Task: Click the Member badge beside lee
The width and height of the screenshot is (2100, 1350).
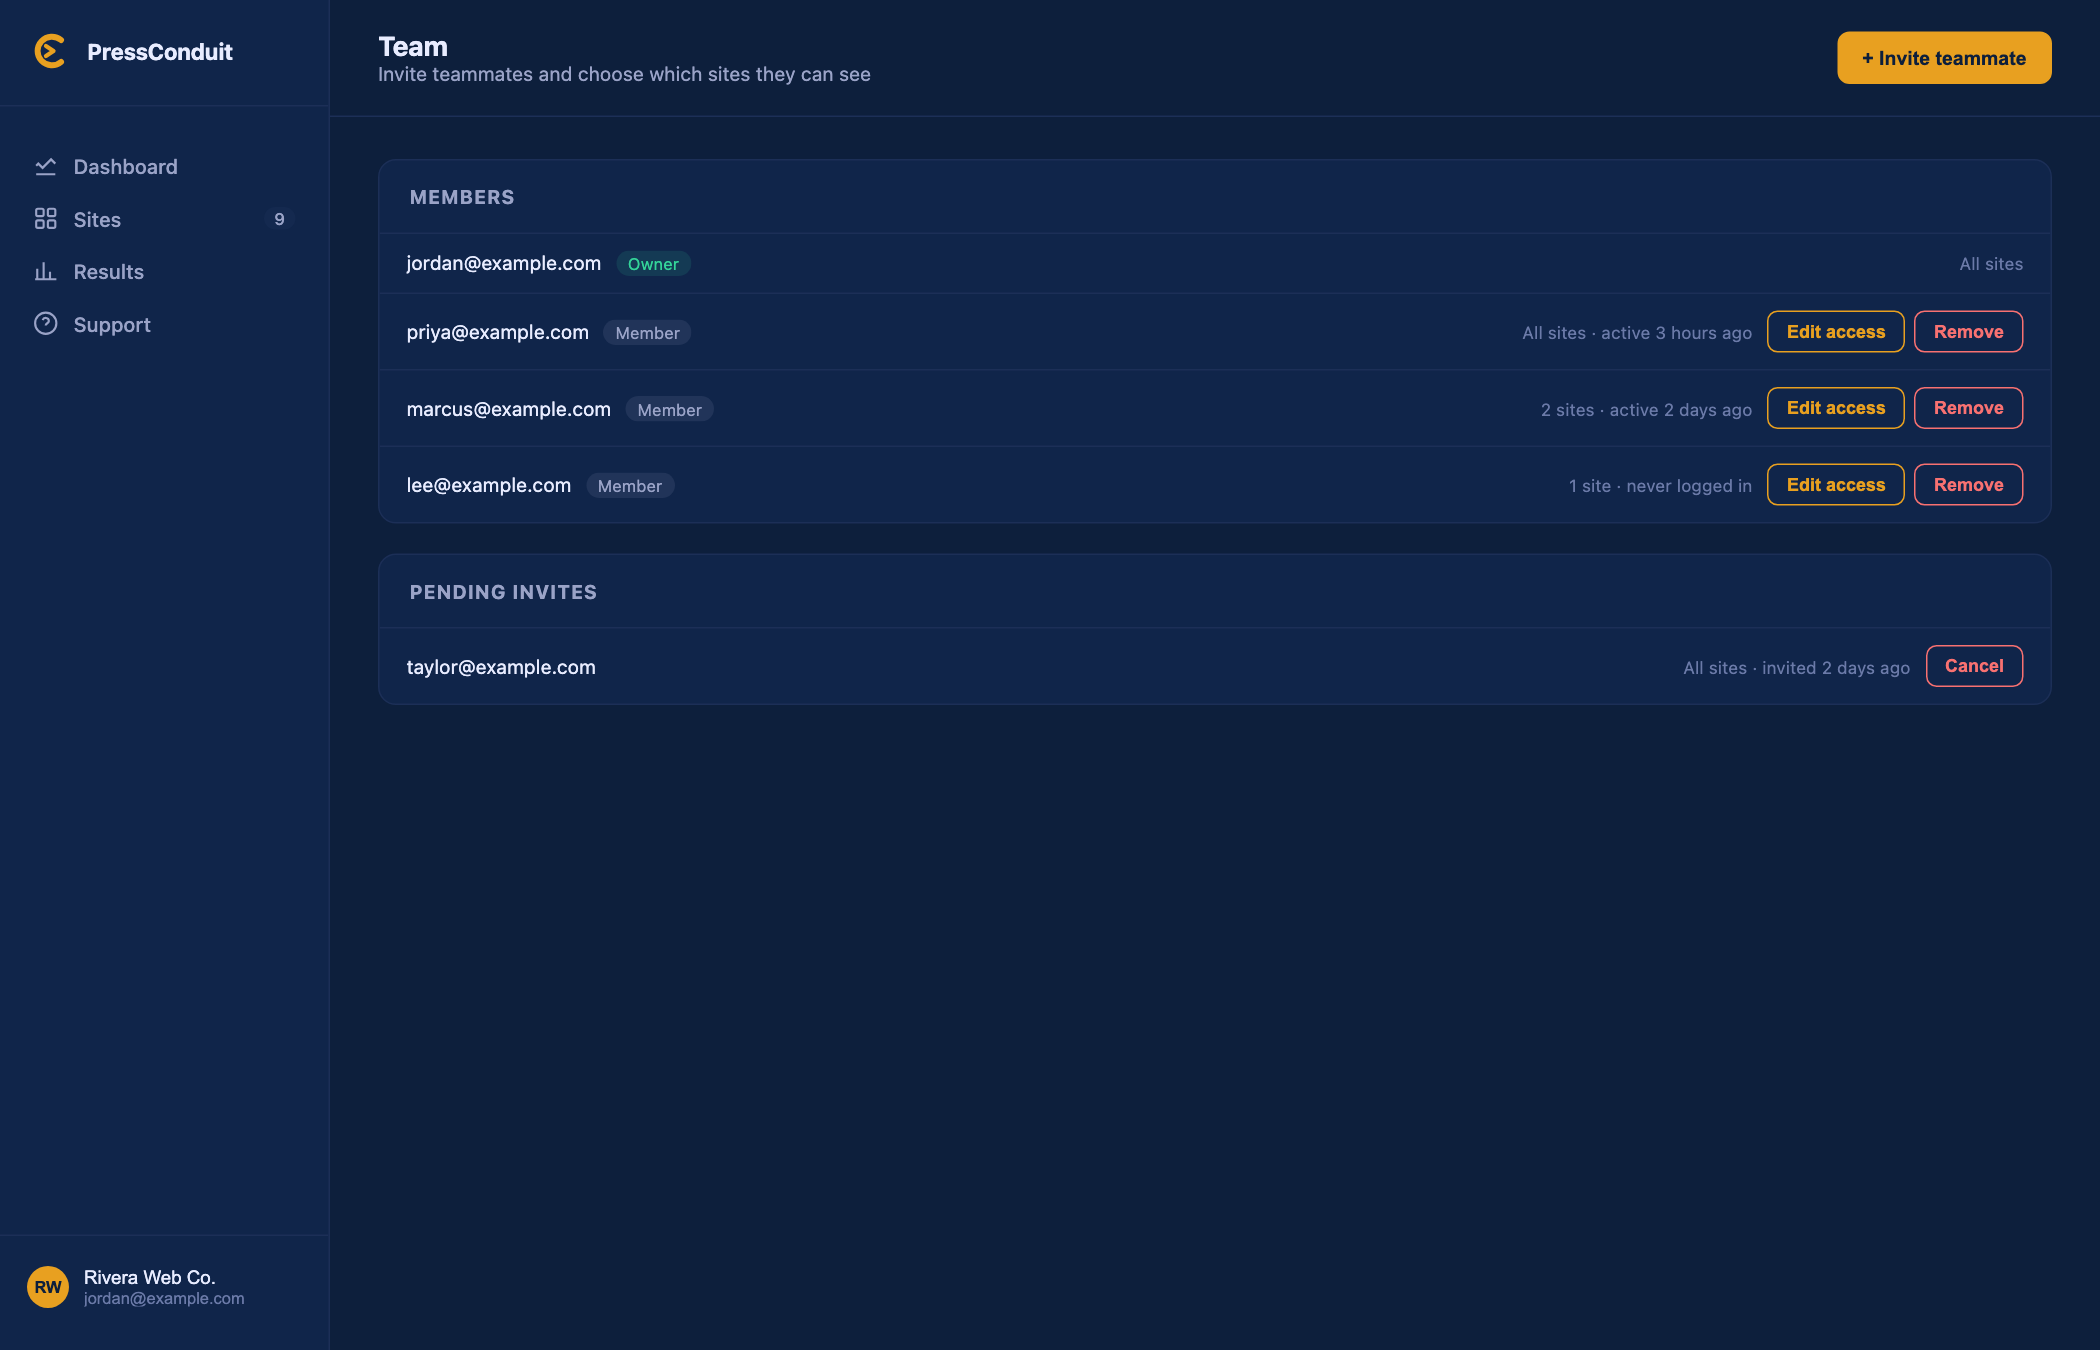Action: tap(630, 486)
